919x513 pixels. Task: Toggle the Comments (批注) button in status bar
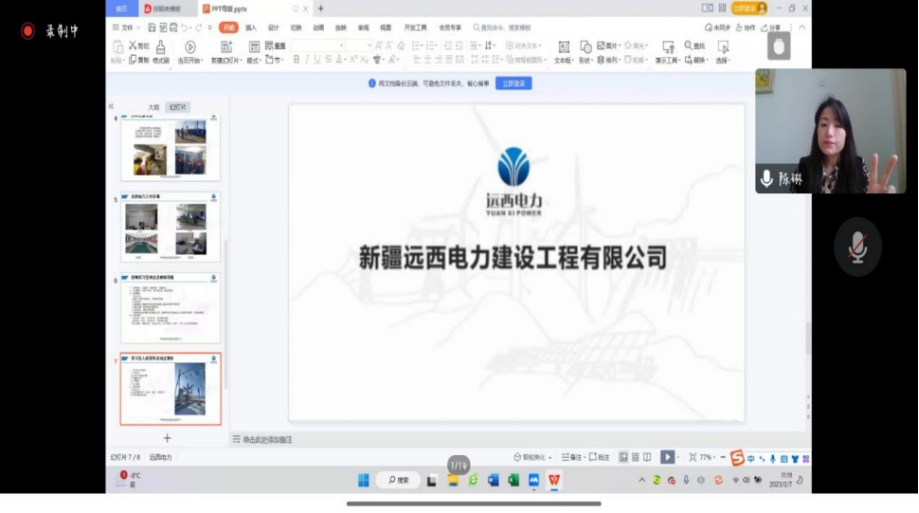coord(599,457)
